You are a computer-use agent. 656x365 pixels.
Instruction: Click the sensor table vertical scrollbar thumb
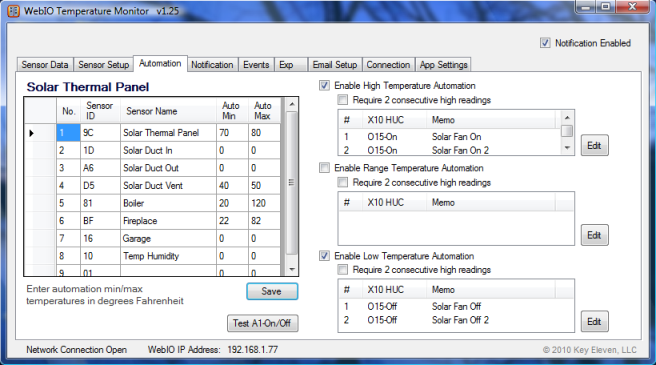point(292,182)
